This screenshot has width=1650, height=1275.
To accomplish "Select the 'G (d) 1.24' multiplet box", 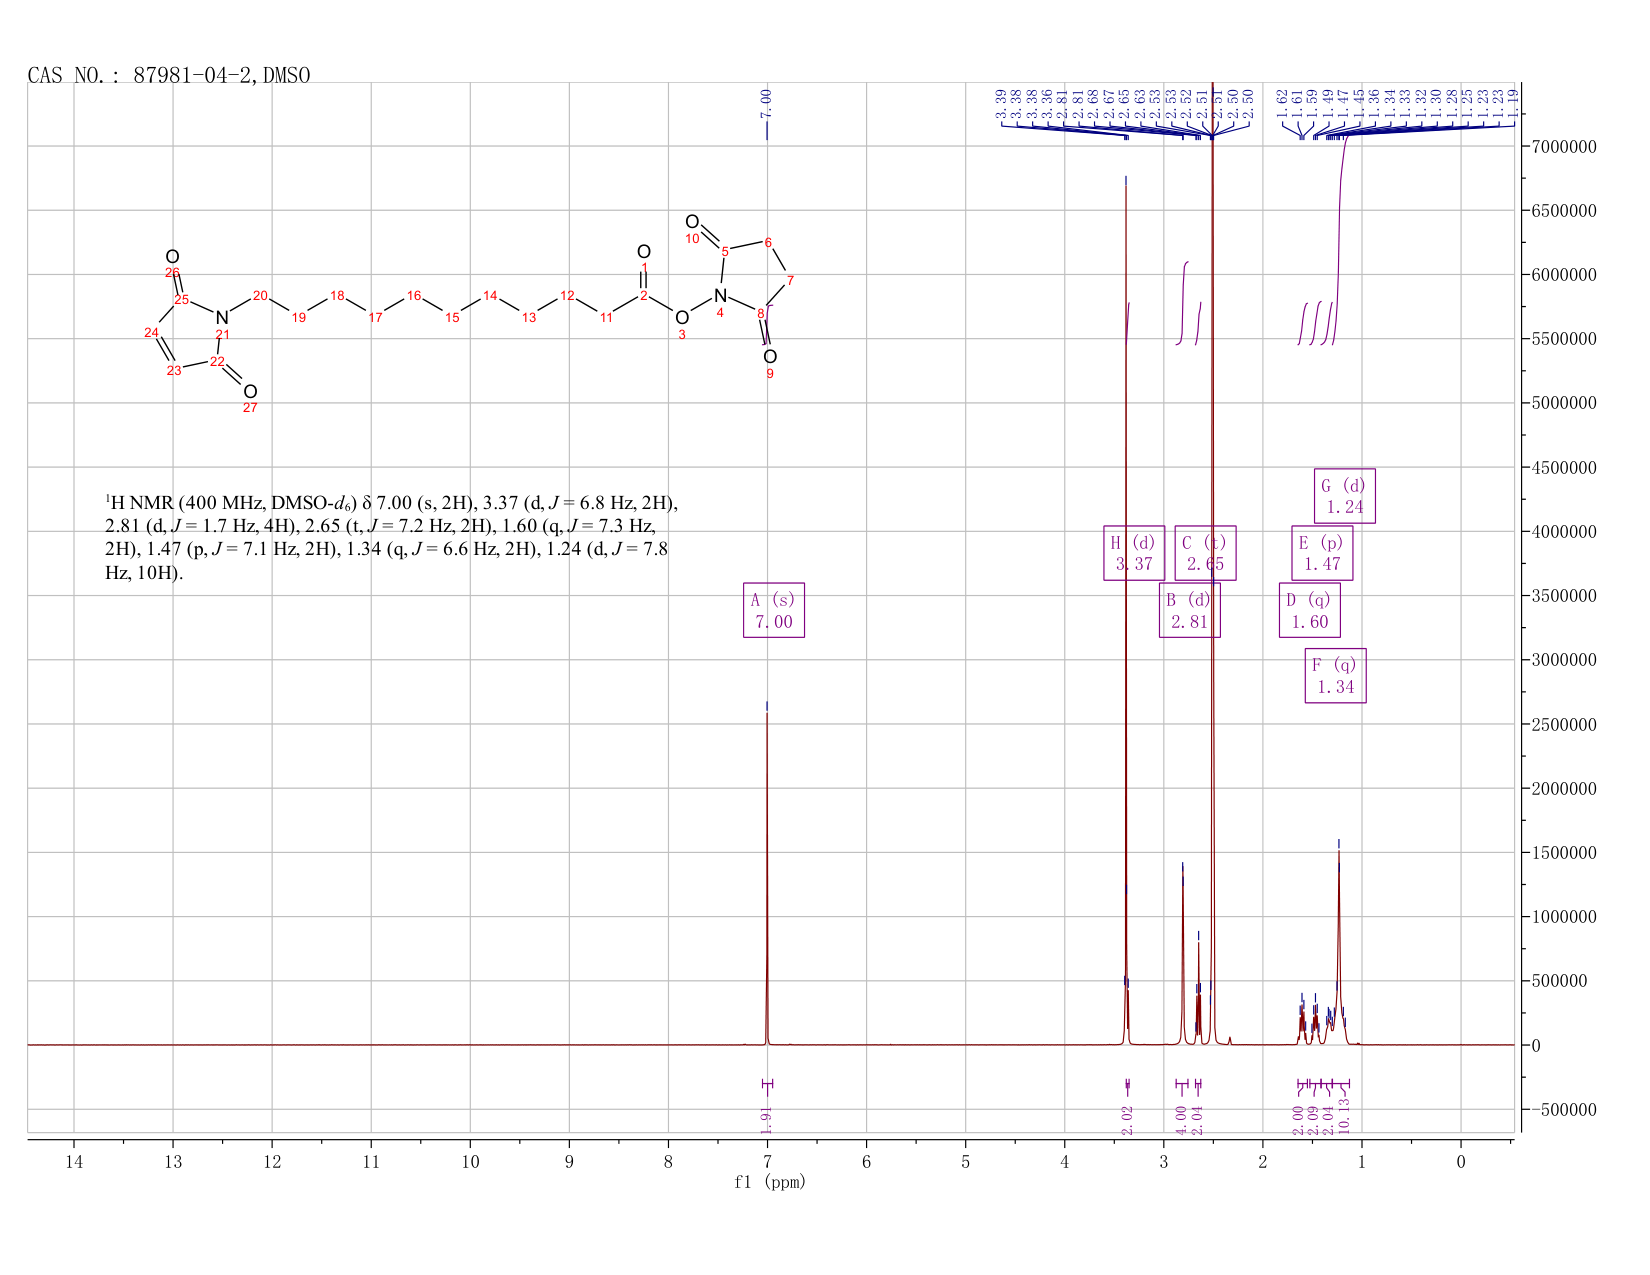I will click(x=1345, y=496).
